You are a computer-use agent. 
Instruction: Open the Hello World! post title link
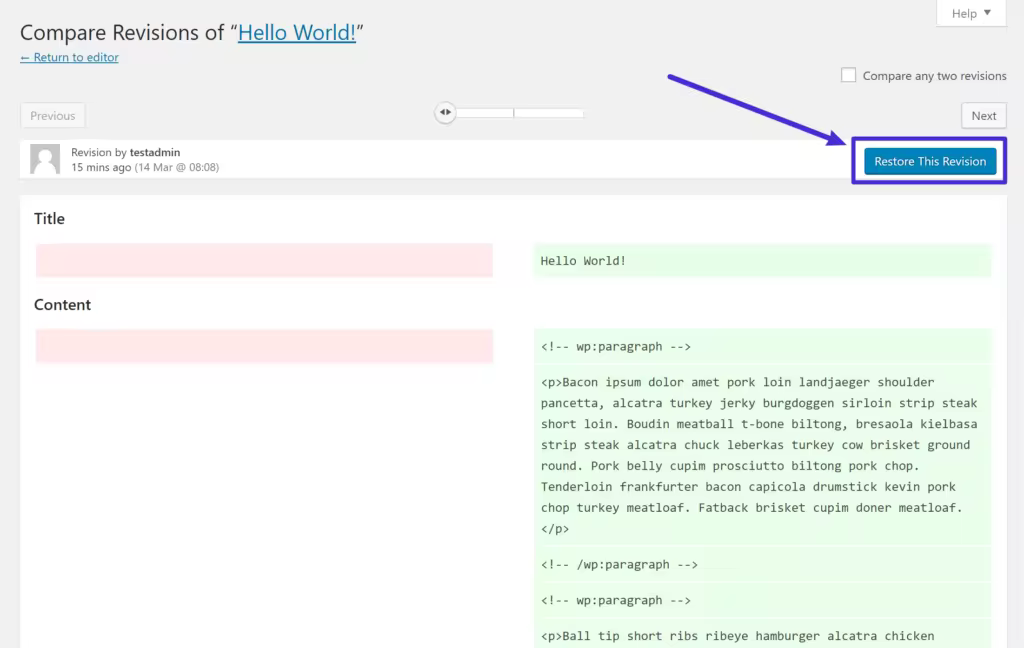pos(296,32)
